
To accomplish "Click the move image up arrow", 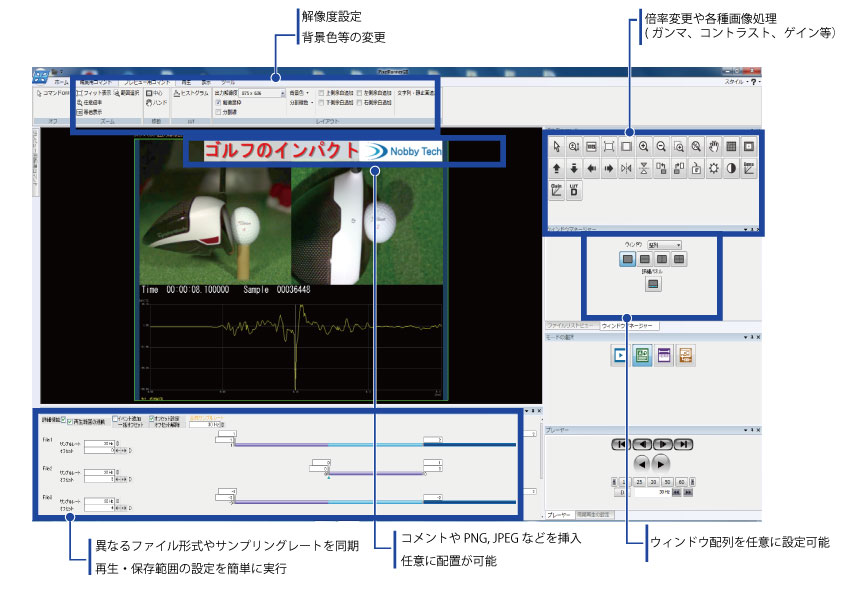I will (x=556, y=169).
